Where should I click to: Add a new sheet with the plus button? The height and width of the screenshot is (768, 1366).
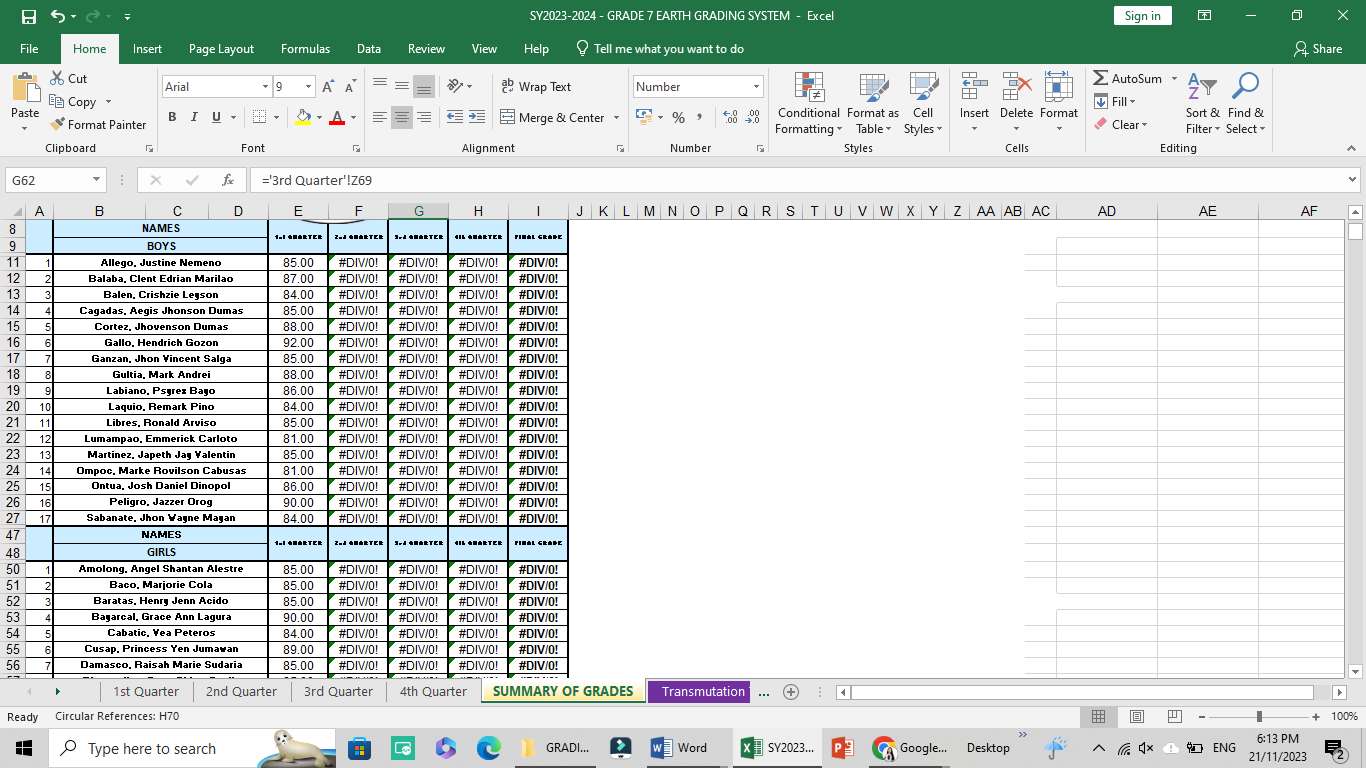pos(791,691)
